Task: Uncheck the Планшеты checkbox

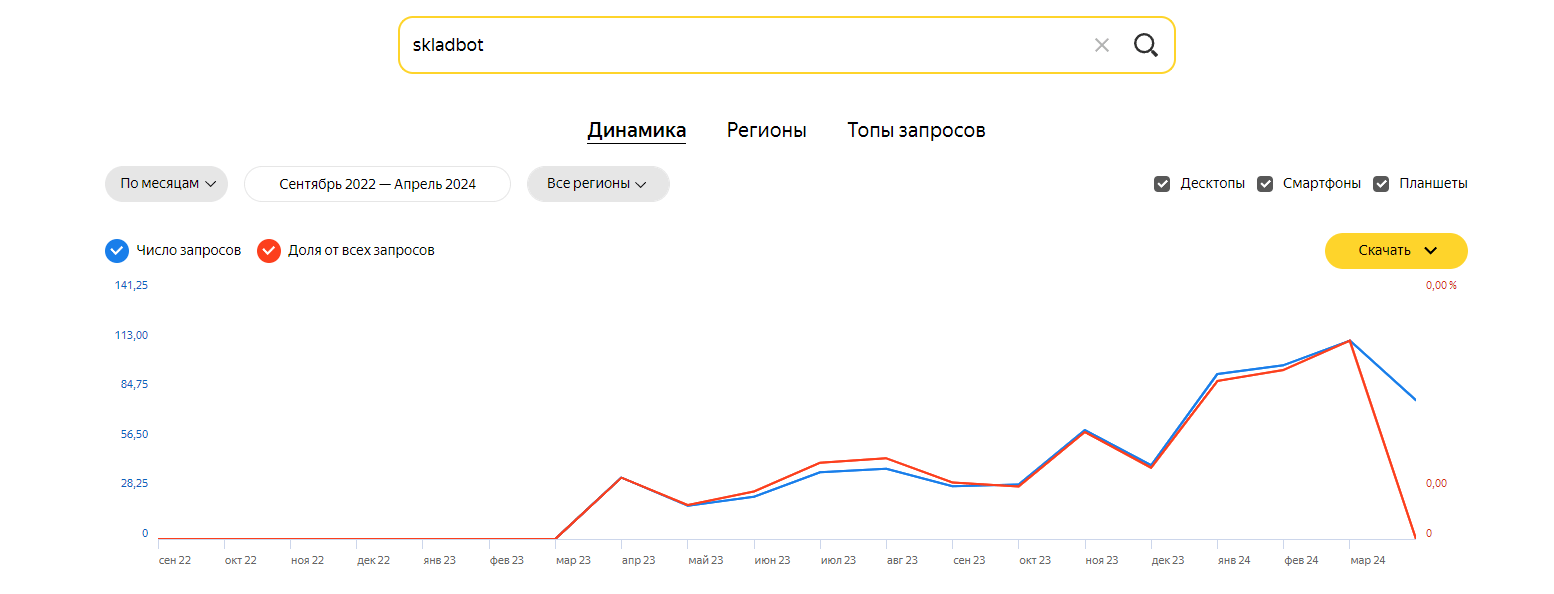Action: 1382,184
